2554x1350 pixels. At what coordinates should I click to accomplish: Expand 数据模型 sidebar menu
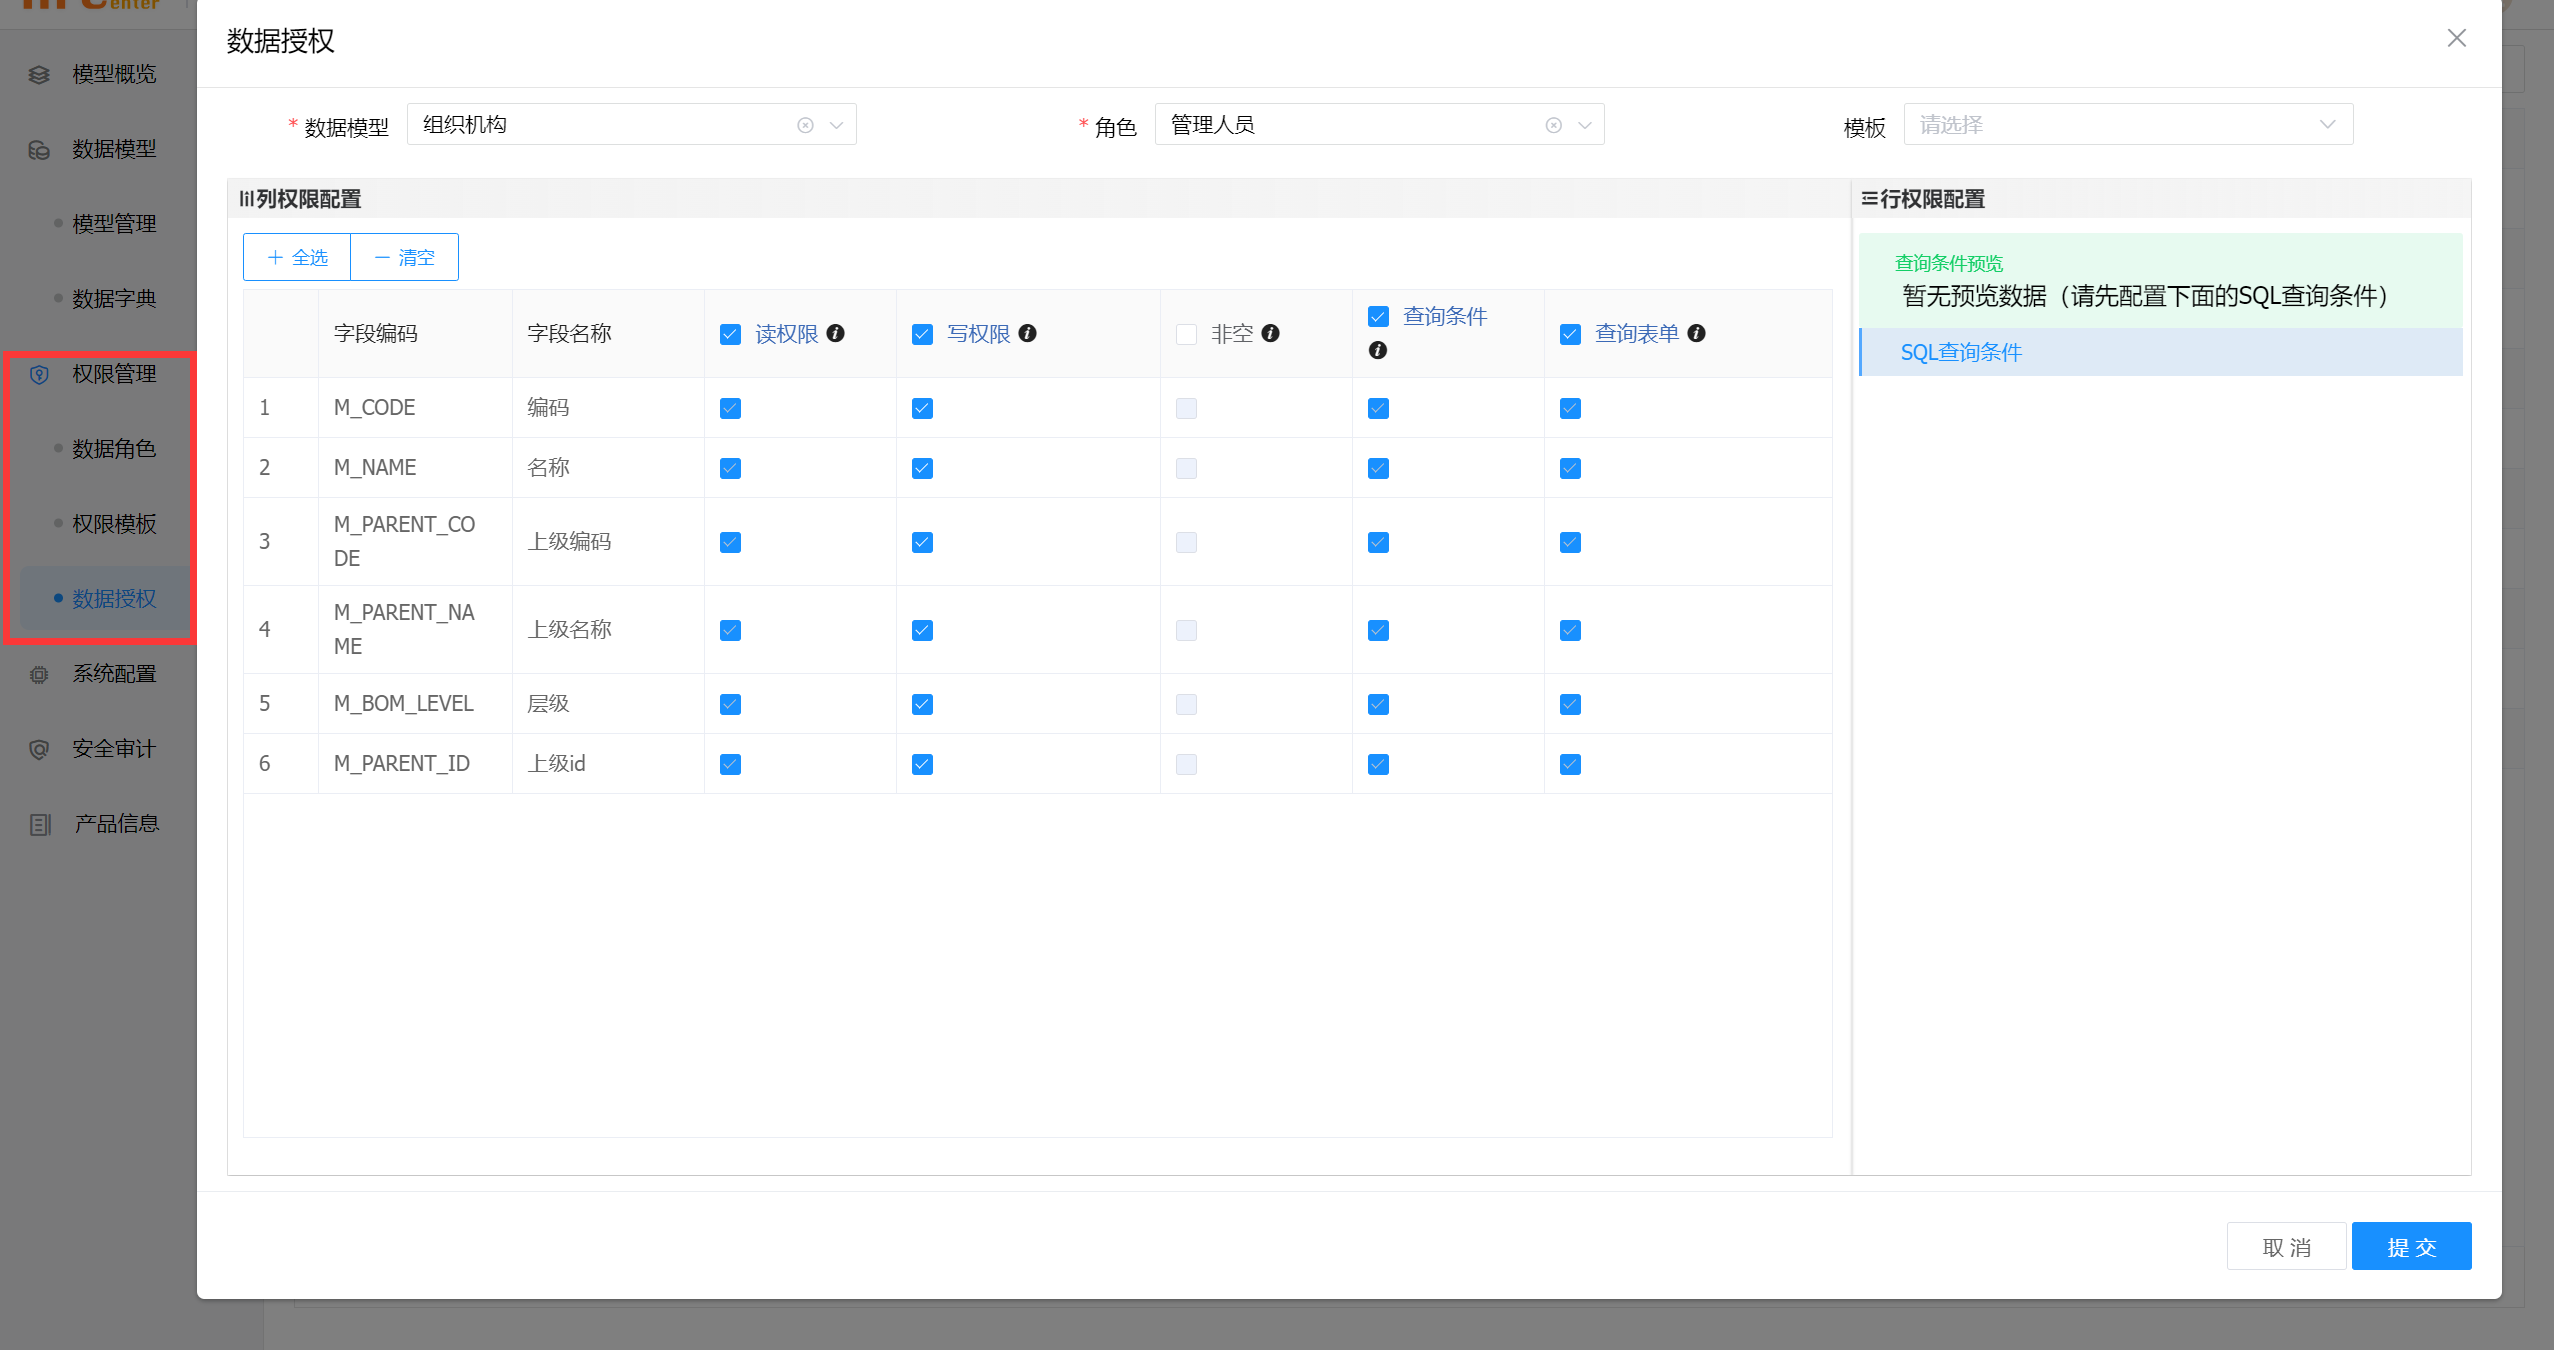pyautogui.click(x=114, y=149)
